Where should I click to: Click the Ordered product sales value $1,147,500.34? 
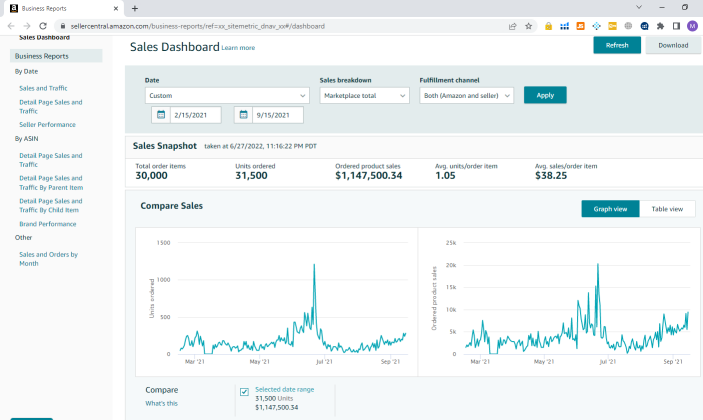pyautogui.click(x=369, y=176)
